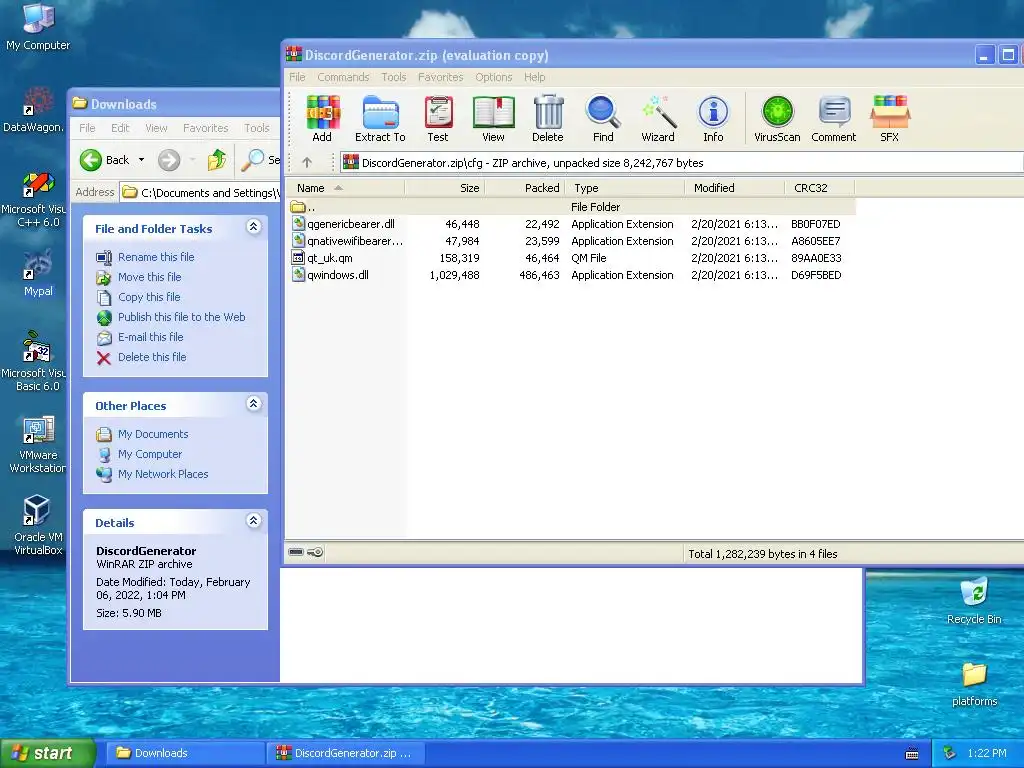Click the Up folder icon in Downloads
This screenshot has height=768, width=1024.
point(217,160)
